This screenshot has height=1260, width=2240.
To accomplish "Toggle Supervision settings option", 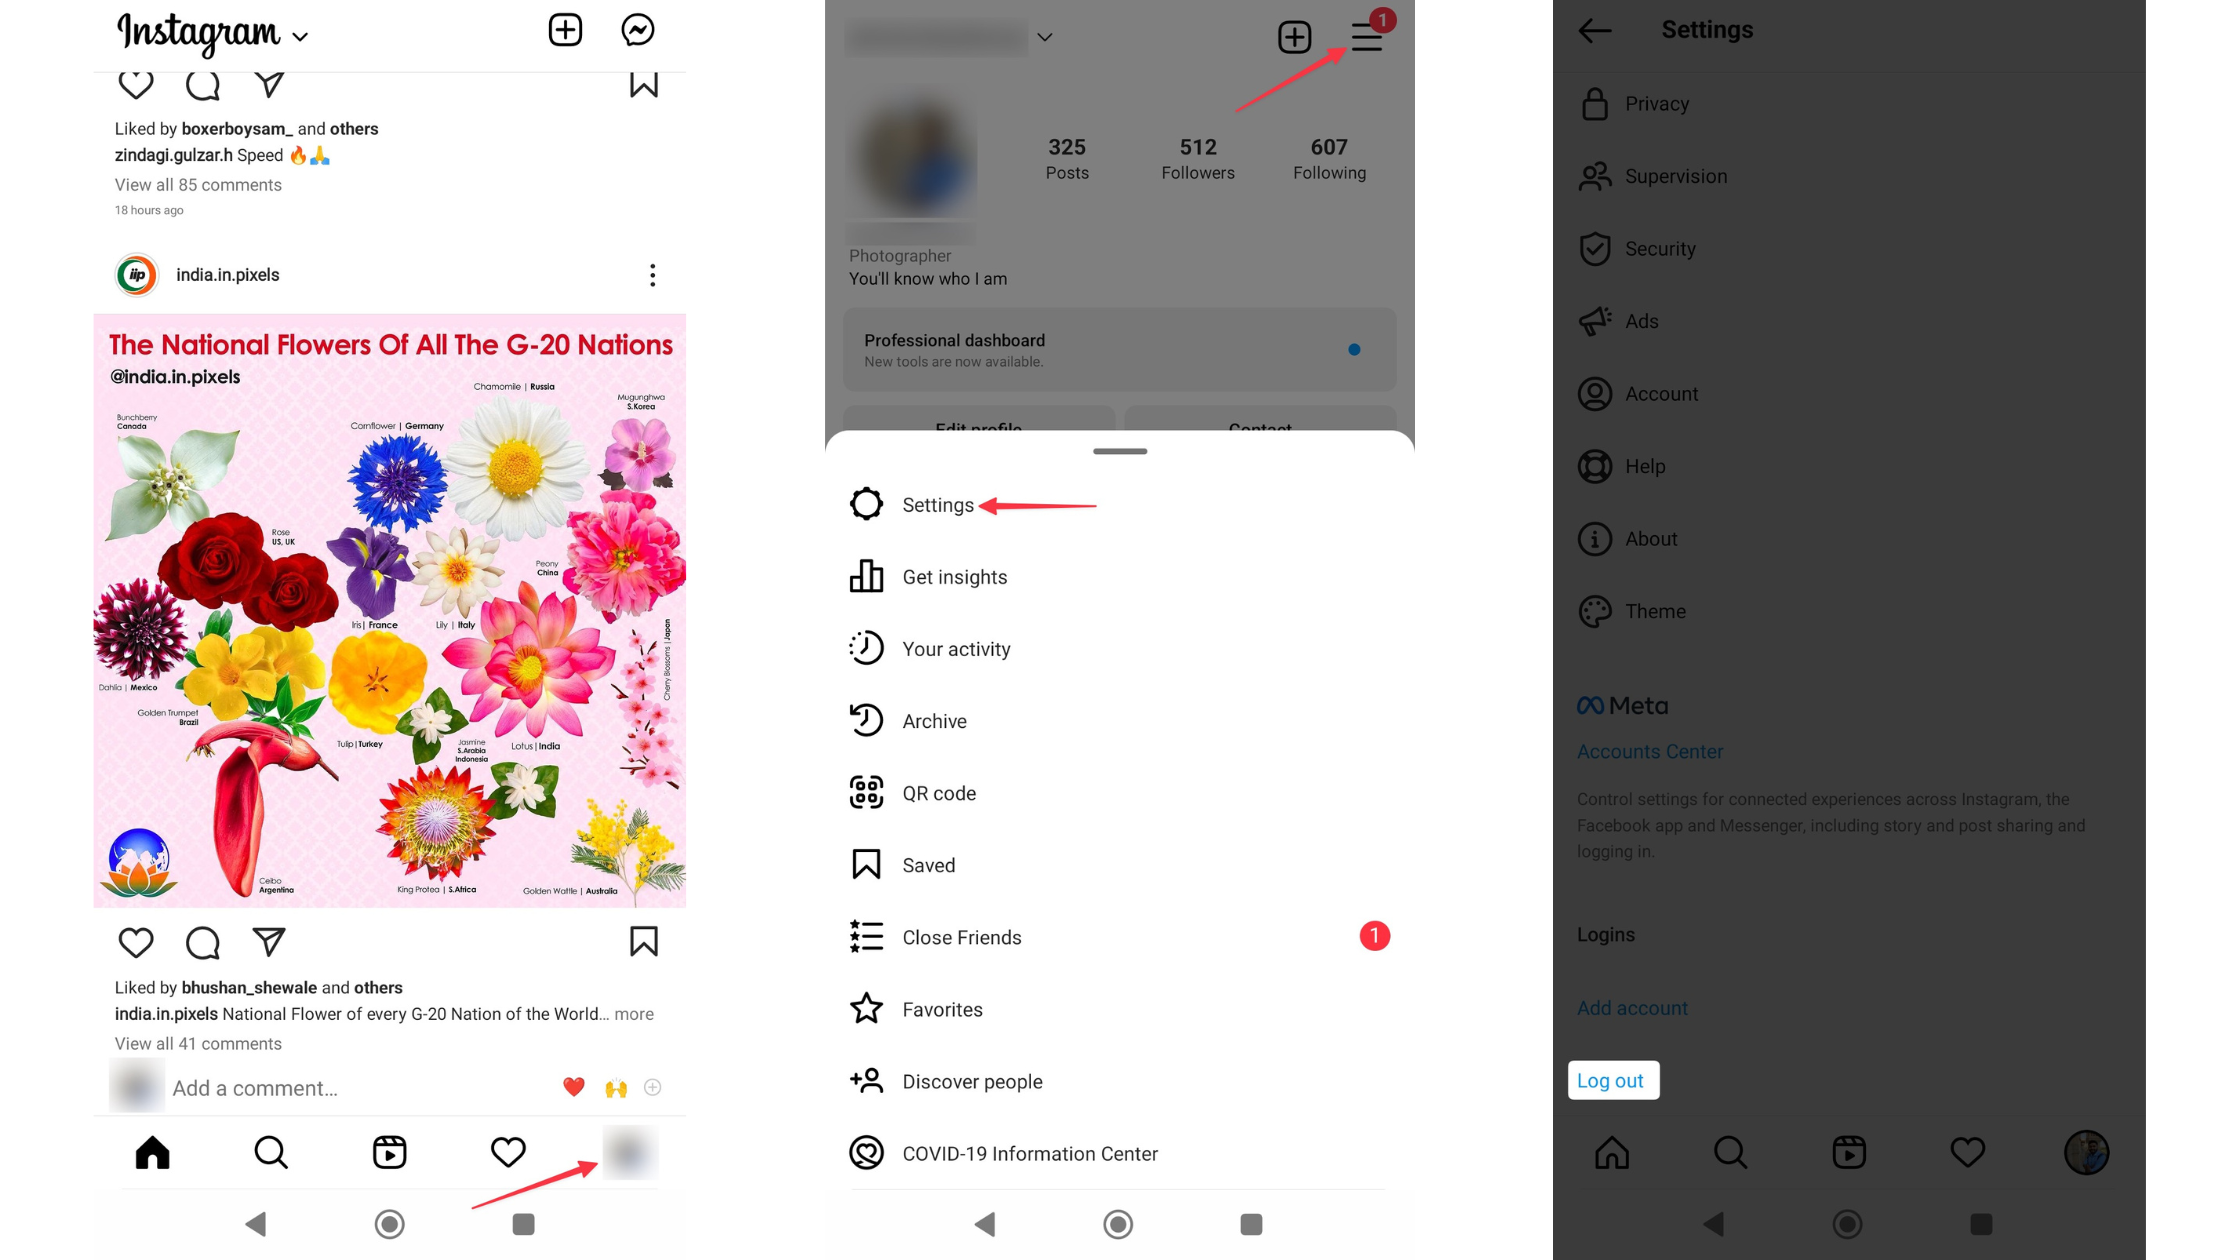I will (1675, 174).
